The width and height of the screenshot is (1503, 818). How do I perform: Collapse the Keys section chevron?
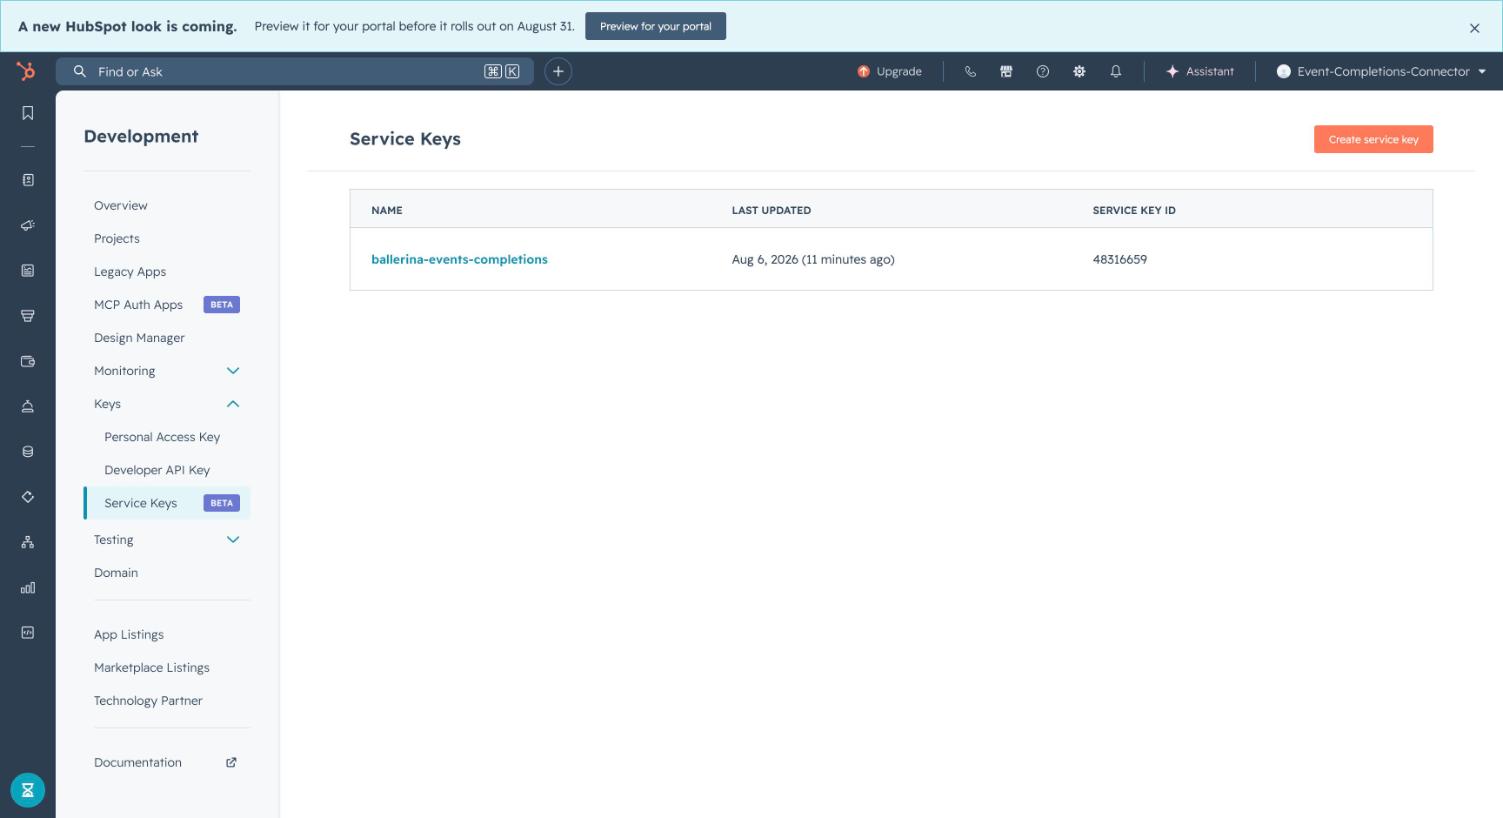click(x=233, y=404)
